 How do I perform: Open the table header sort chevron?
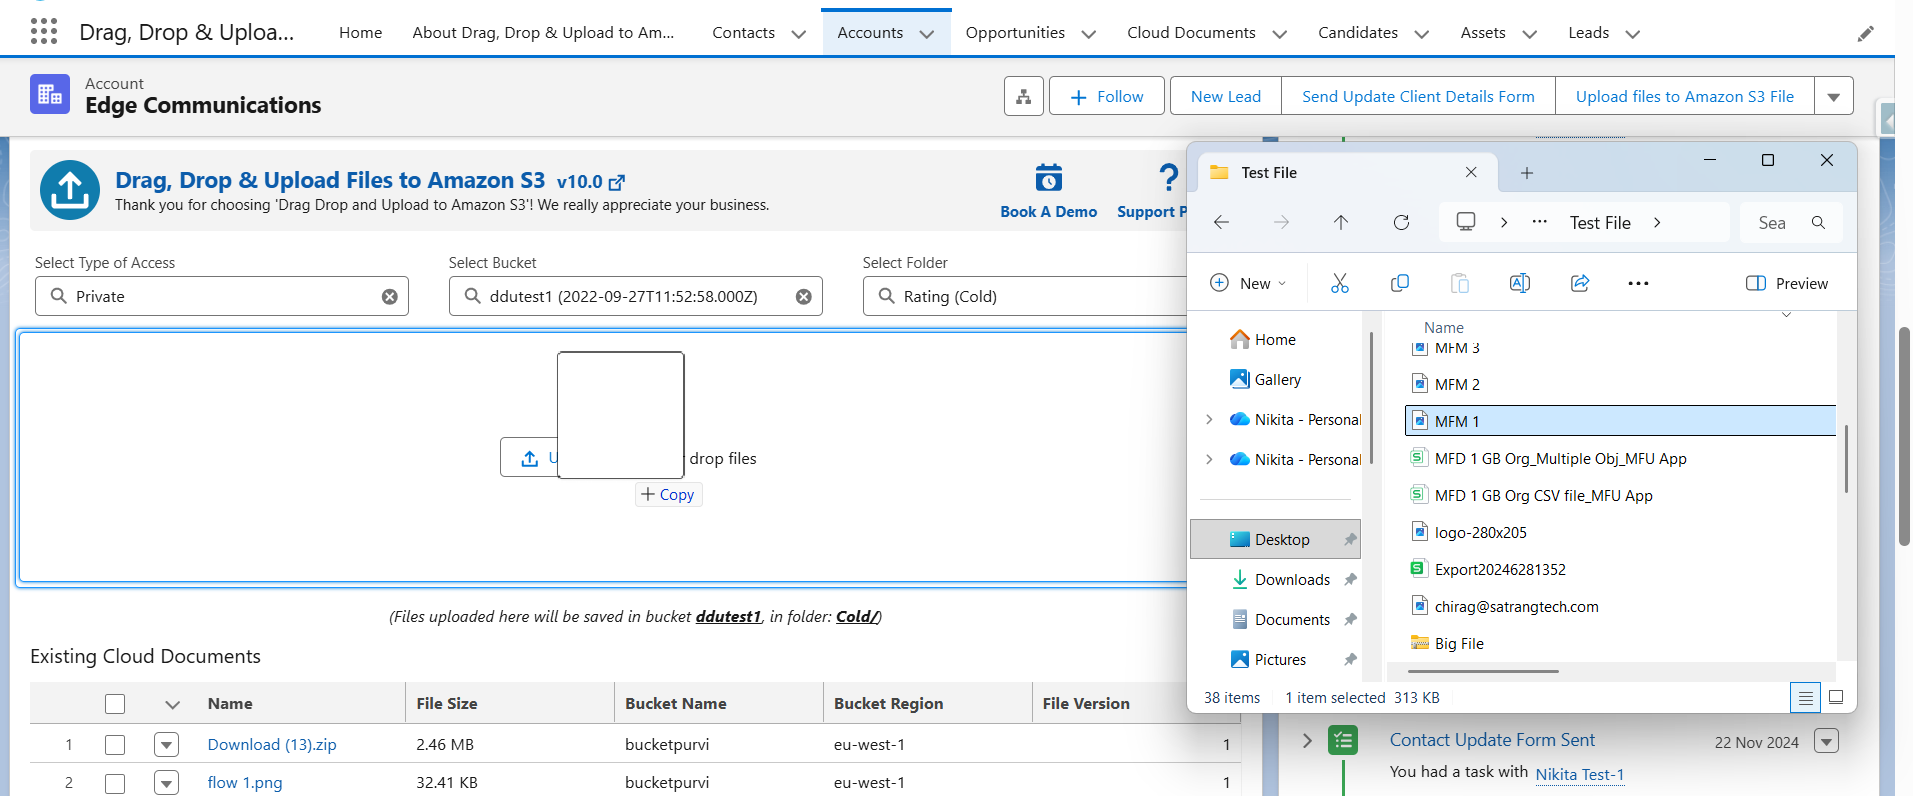[172, 705]
